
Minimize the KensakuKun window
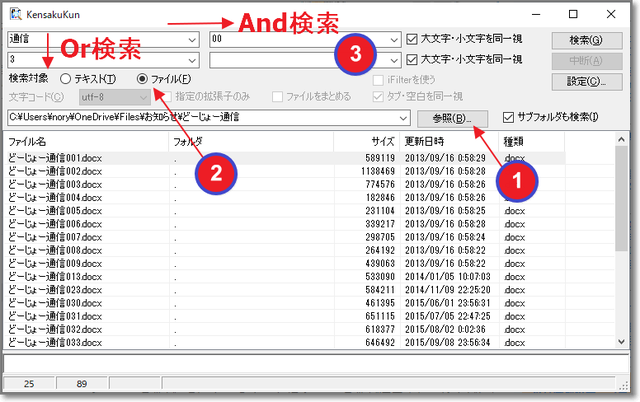pyautogui.click(x=527, y=14)
